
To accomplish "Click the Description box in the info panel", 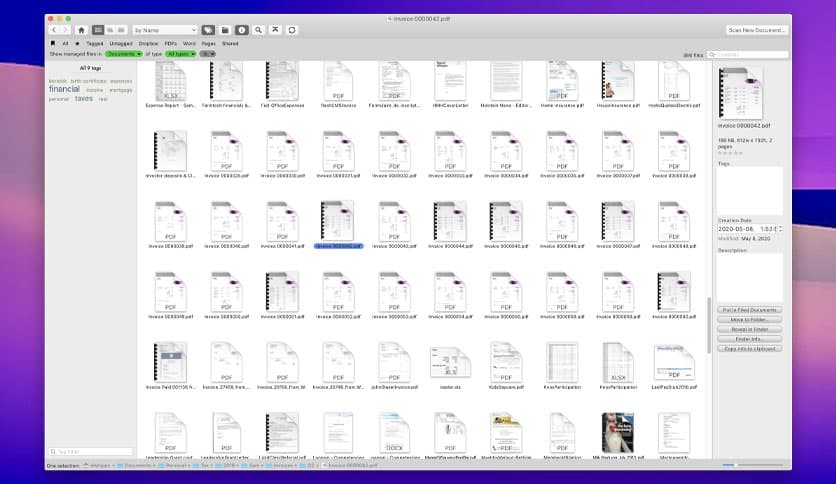I will [x=750, y=277].
